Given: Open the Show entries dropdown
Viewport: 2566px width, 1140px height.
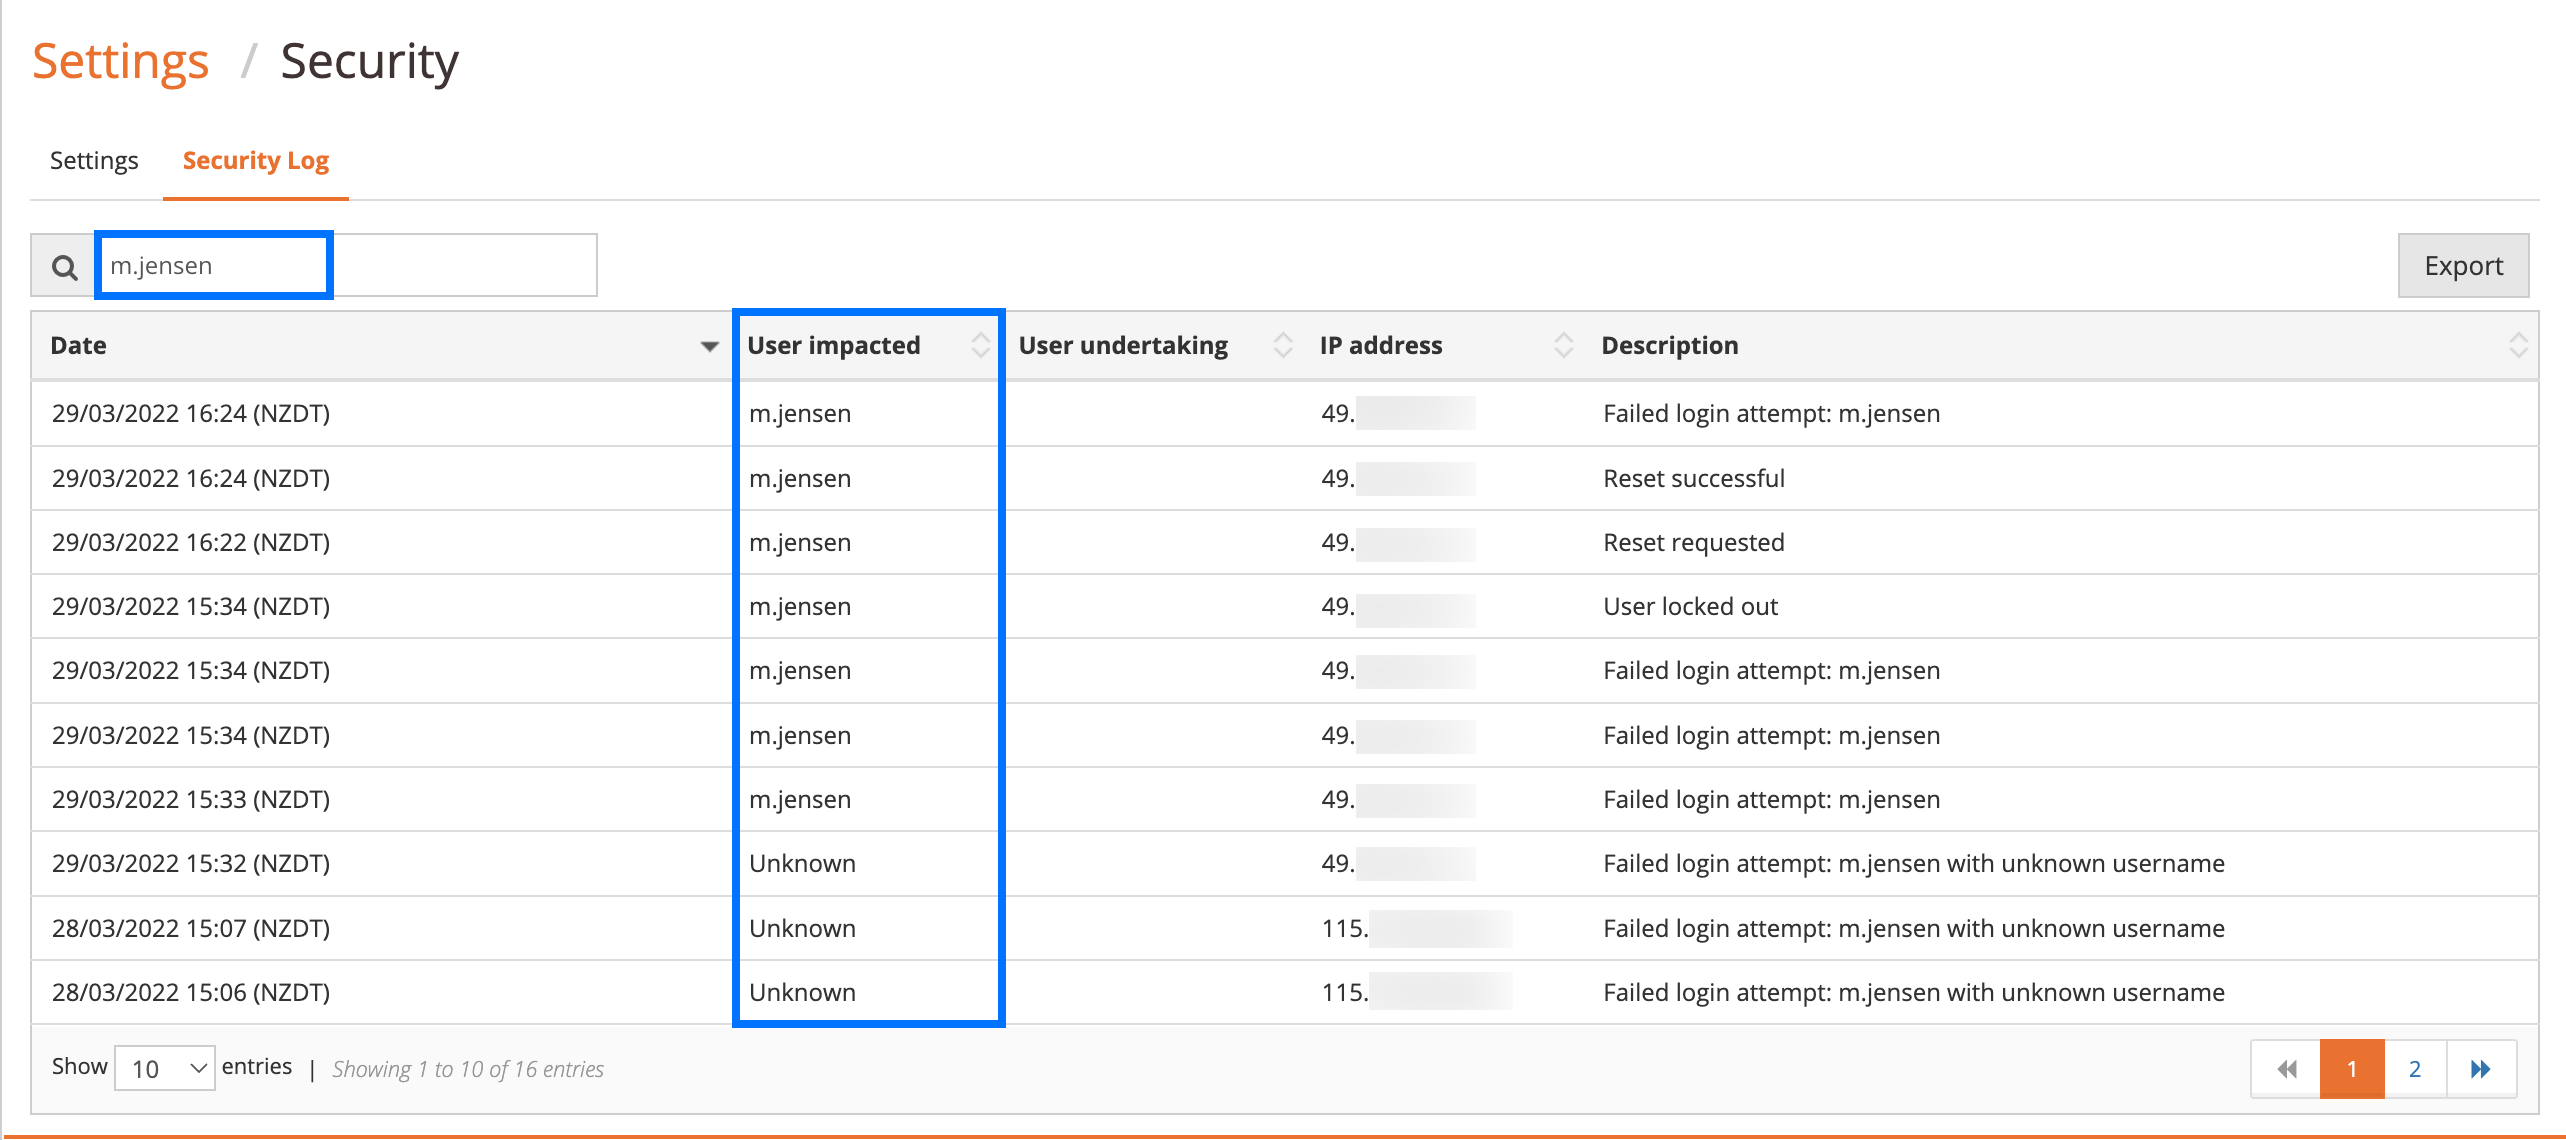Looking at the screenshot, I should tap(164, 1067).
